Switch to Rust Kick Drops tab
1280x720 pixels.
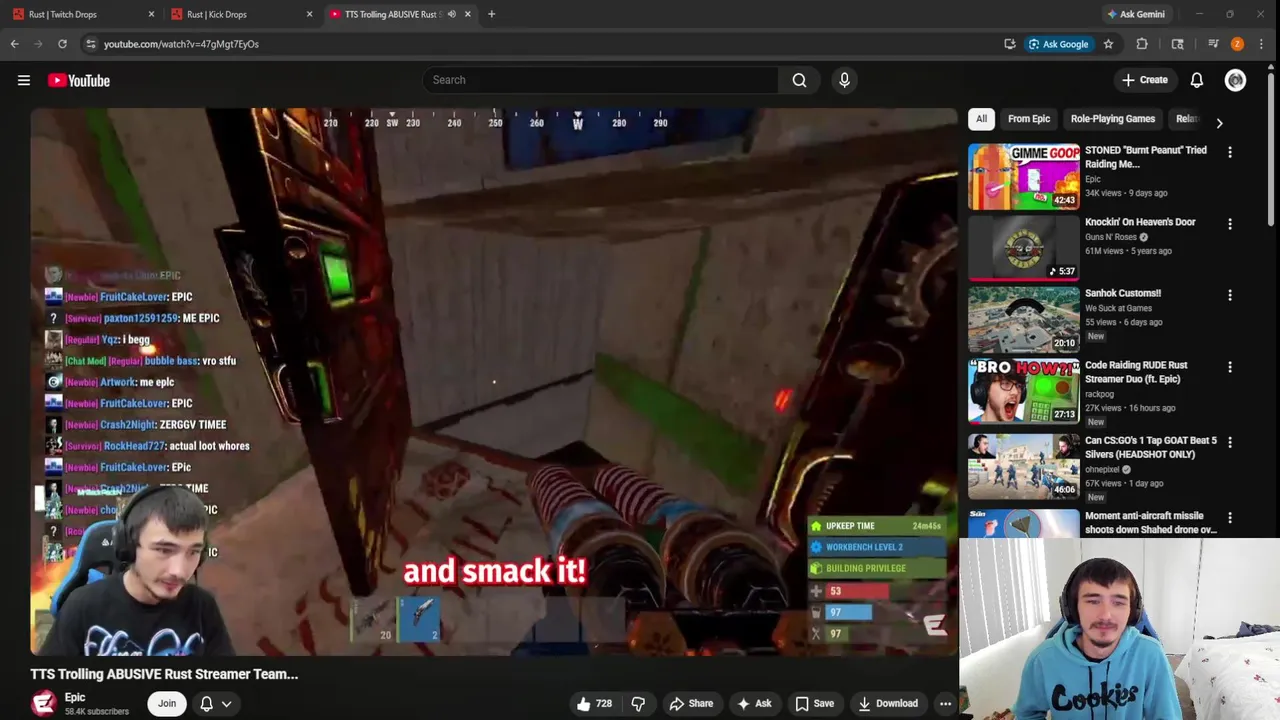click(x=236, y=14)
